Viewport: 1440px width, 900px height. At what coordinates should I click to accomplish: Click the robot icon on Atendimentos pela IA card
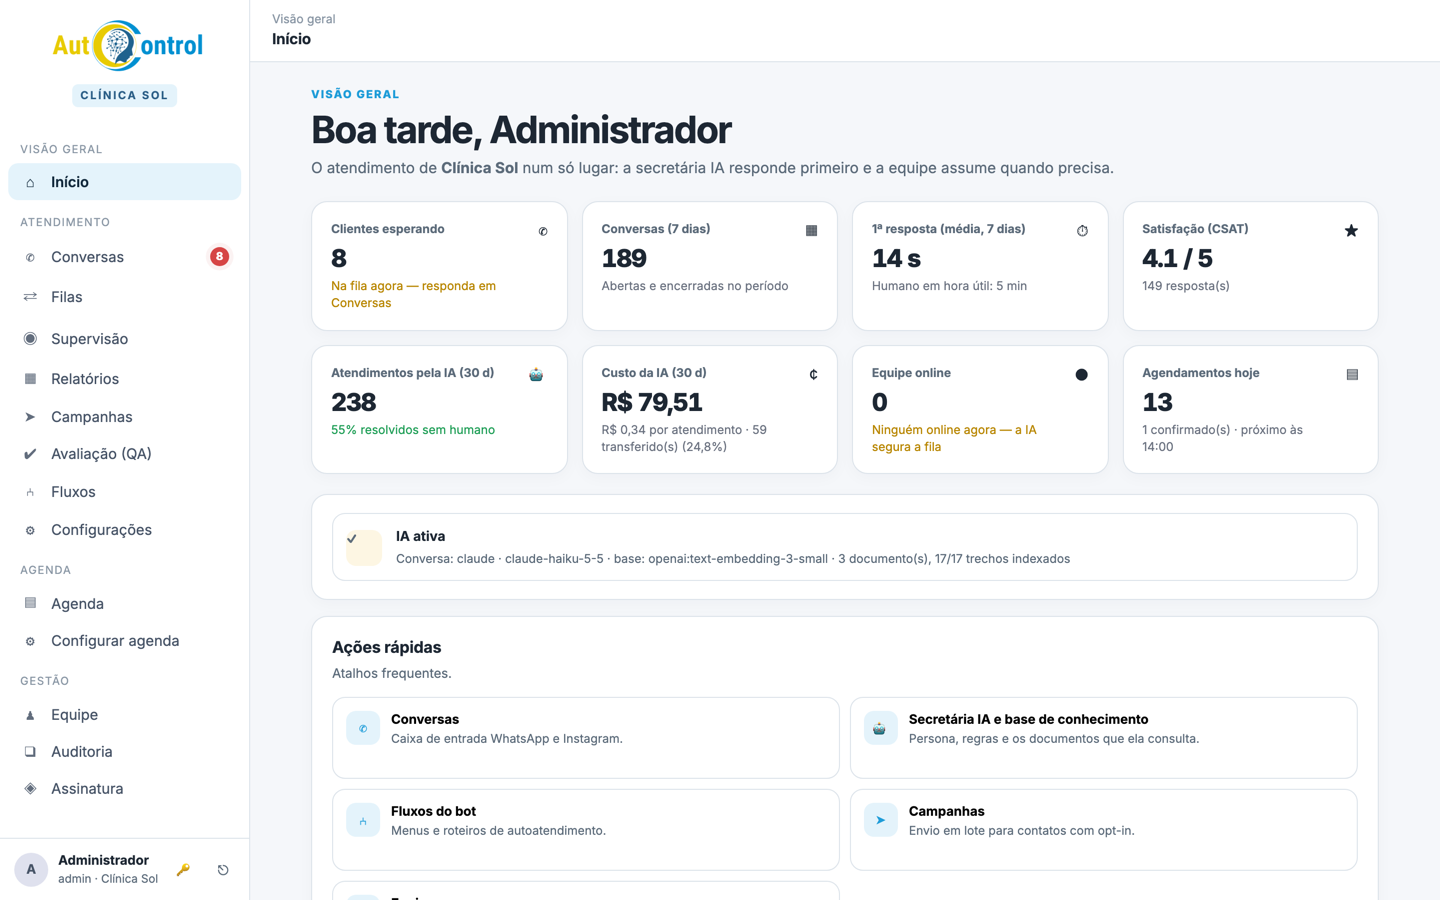[x=536, y=375]
